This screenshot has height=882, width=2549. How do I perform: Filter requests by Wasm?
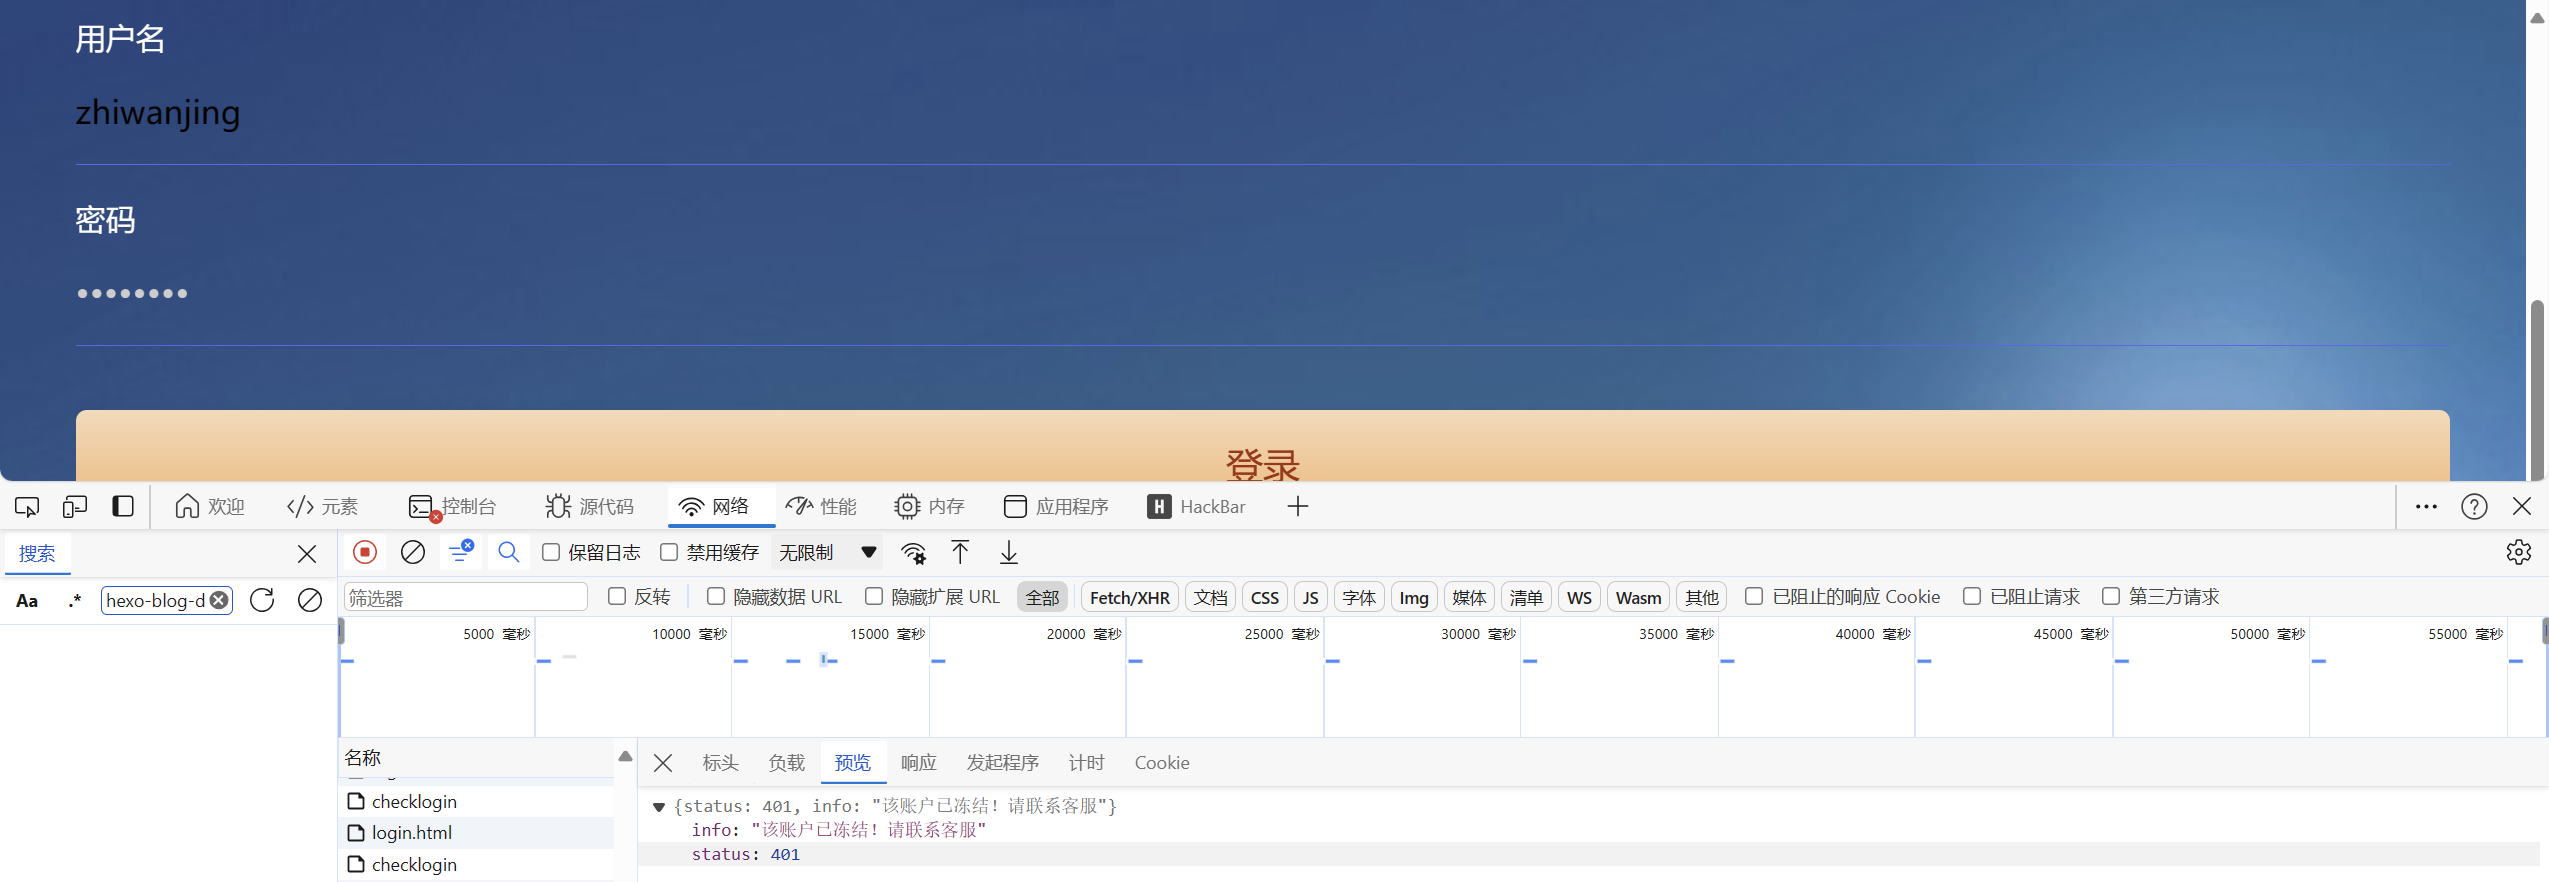pyautogui.click(x=1638, y=598)
